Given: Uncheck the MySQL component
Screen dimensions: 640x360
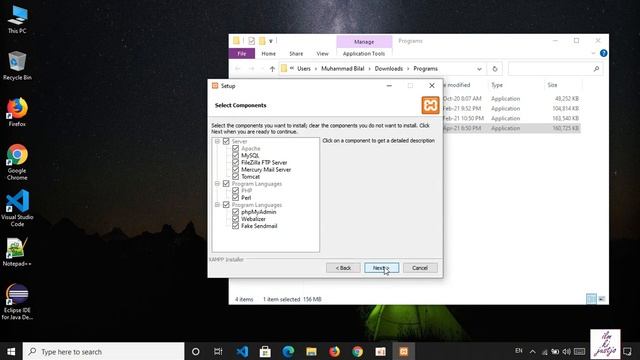Looking at the screenshot, I should (x=236, y=155).
